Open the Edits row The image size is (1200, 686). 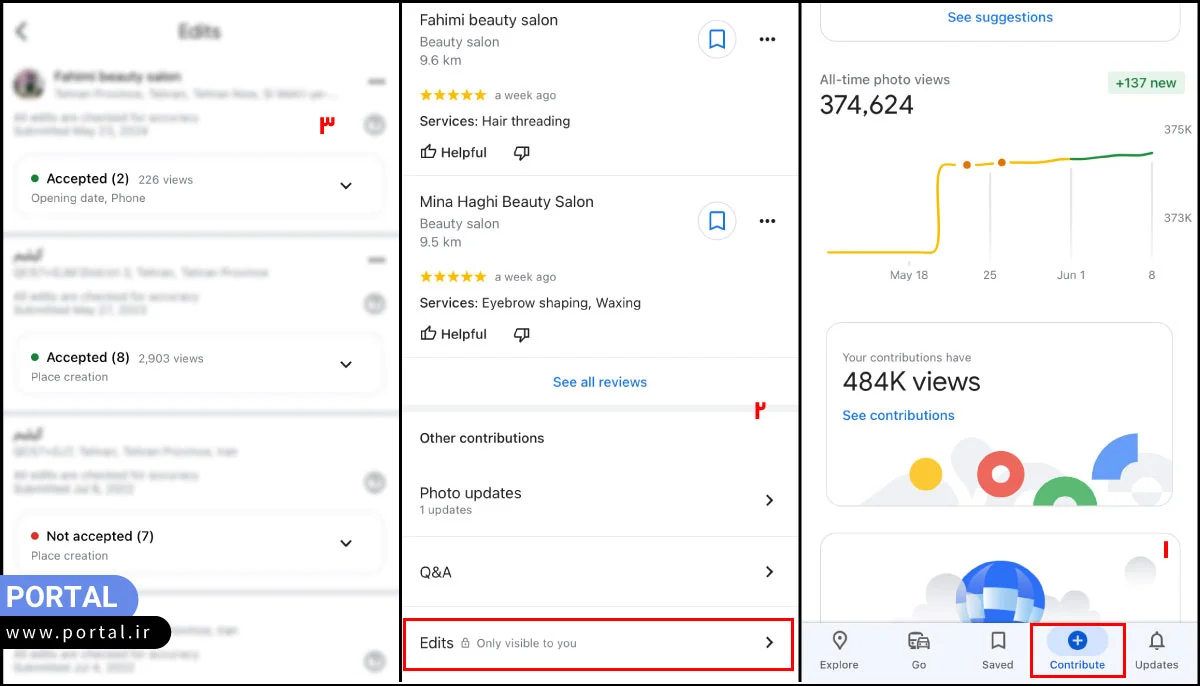[598, 643]
